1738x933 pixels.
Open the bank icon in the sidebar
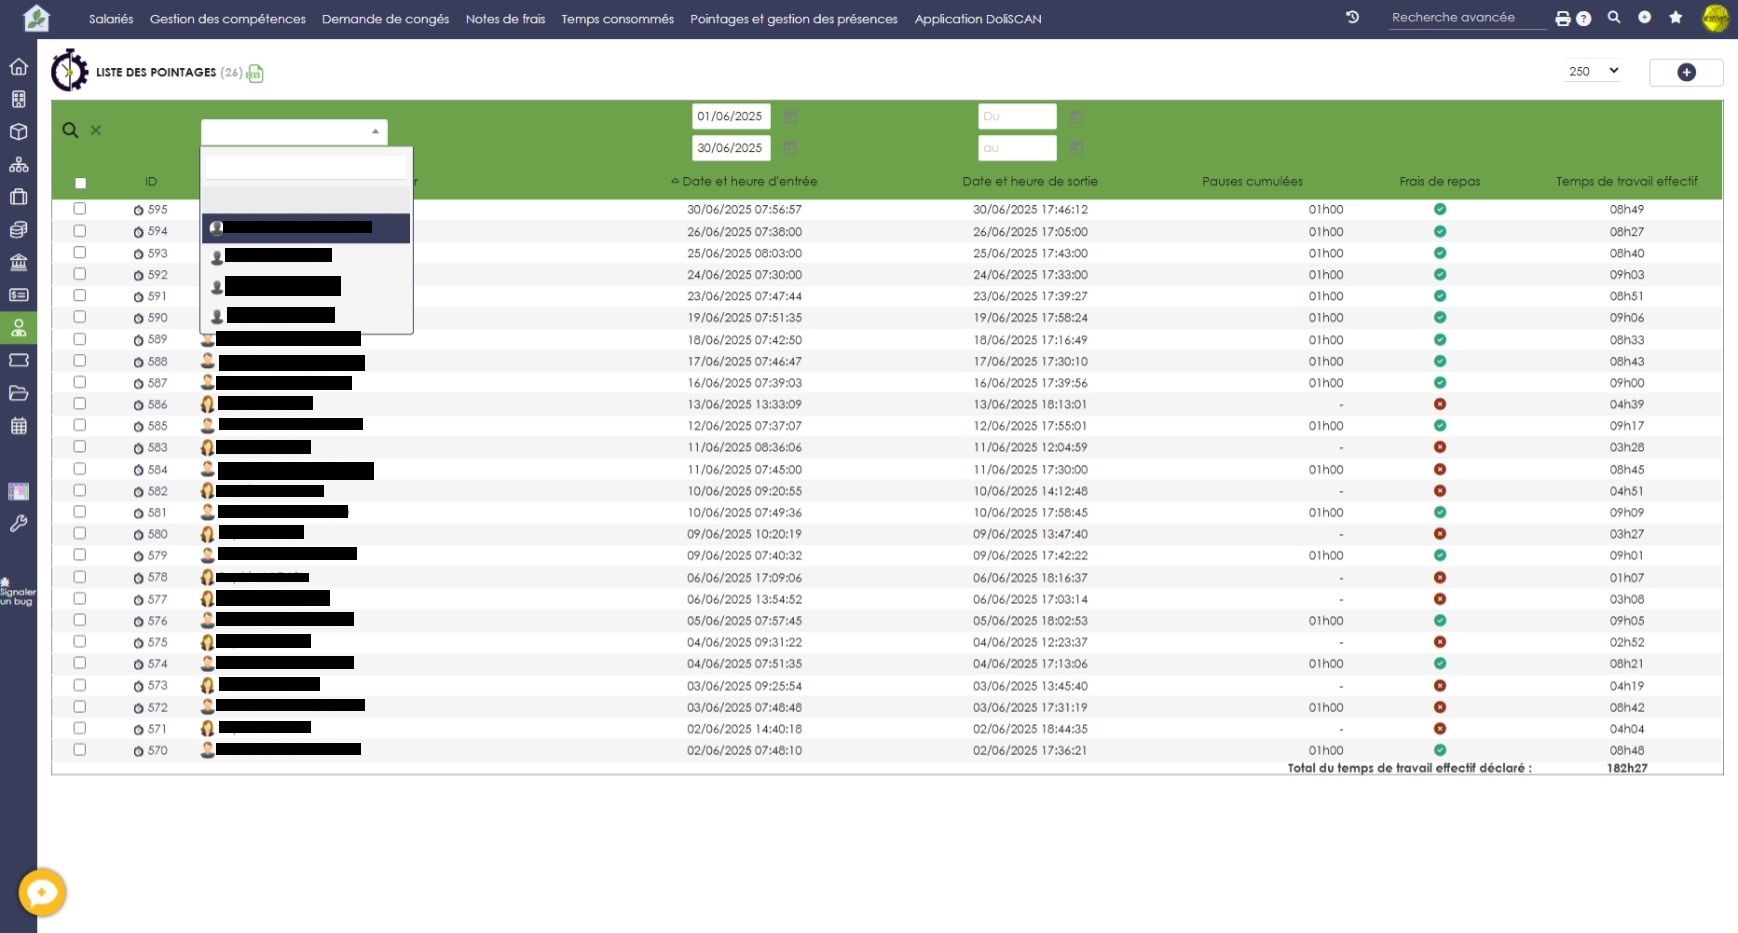pos(18,263)
